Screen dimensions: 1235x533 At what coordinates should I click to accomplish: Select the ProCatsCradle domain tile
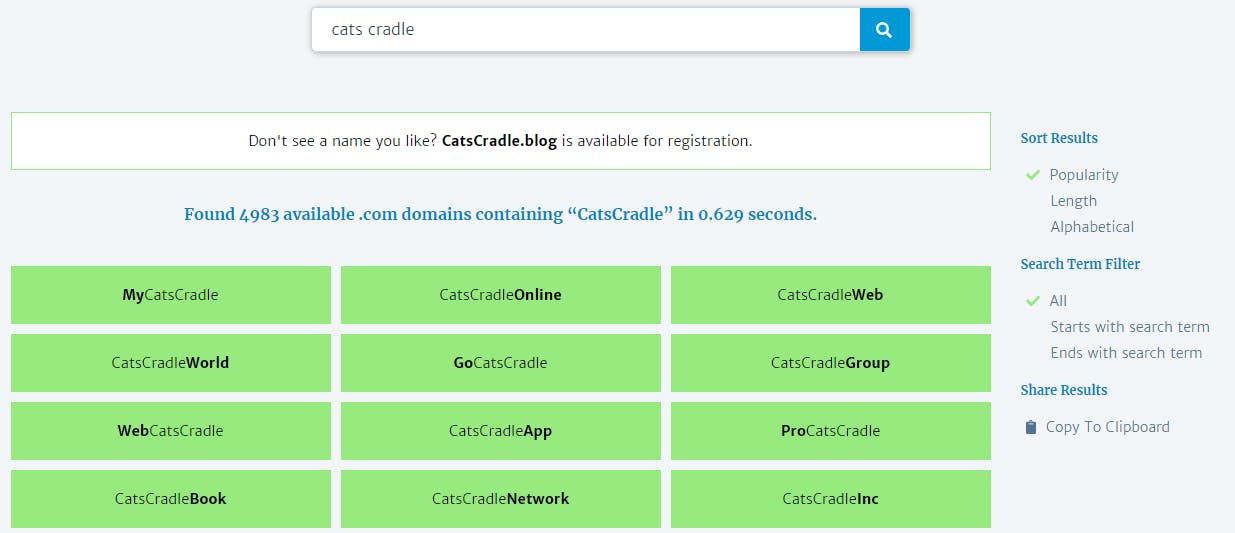831,431
